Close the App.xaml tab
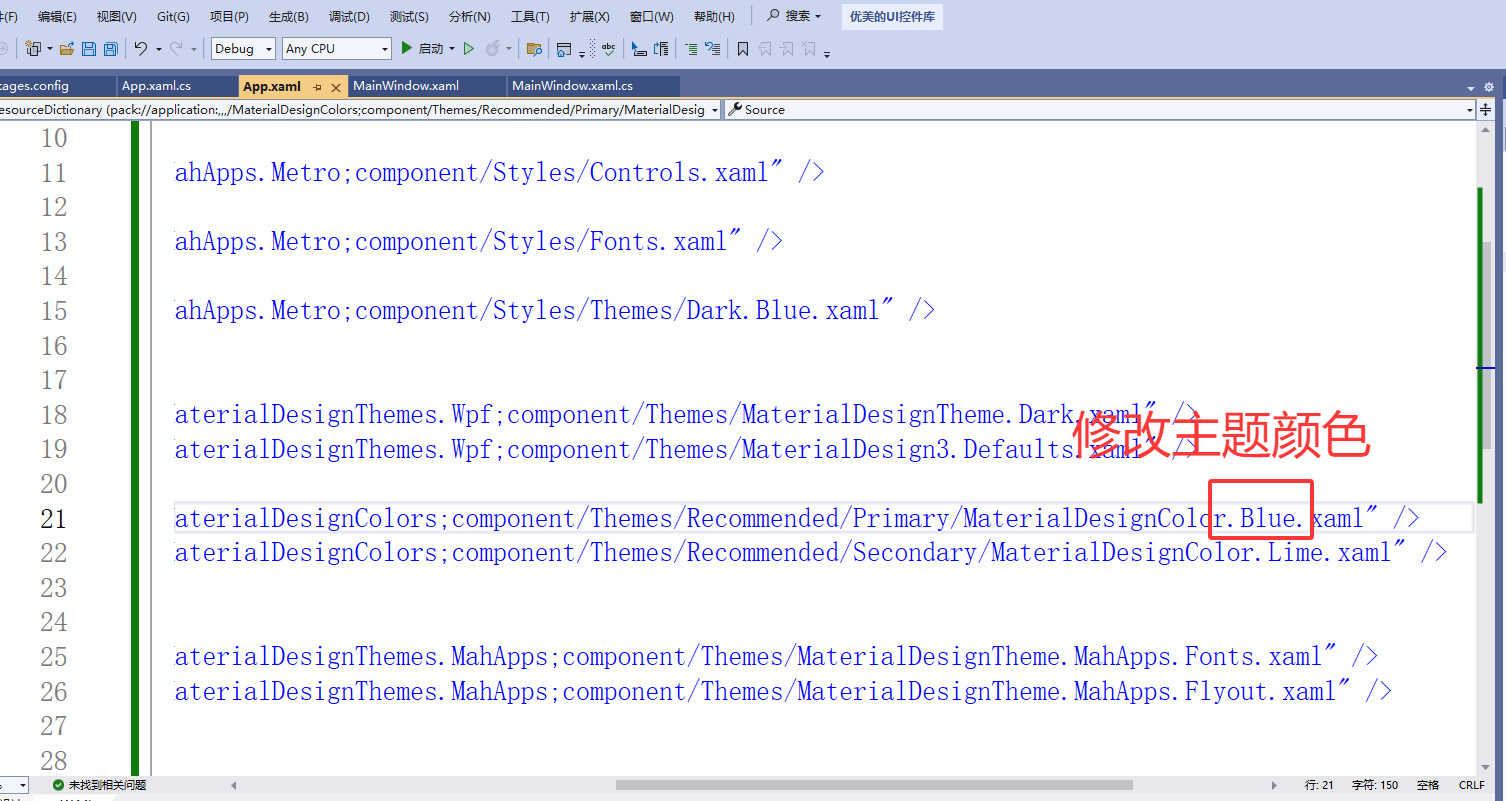The width and height of the screenshot is (1506, 801). pyautogui.click(x=336, y=87)
